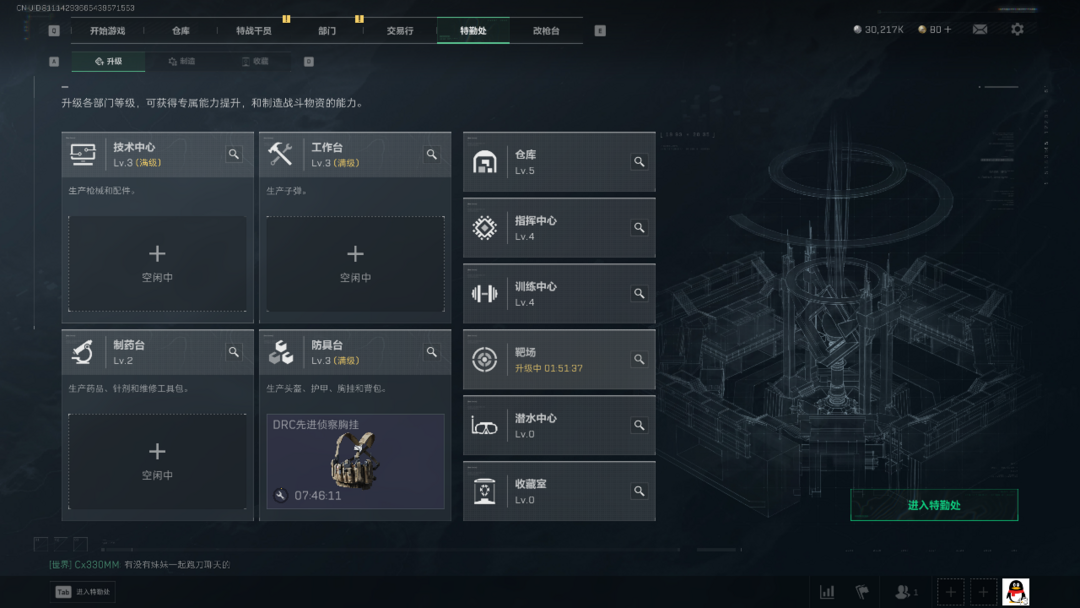This screenshot has height=608, width=1080.
Task: Add production in 制药台 idle slot
Action: pos(157,461)
